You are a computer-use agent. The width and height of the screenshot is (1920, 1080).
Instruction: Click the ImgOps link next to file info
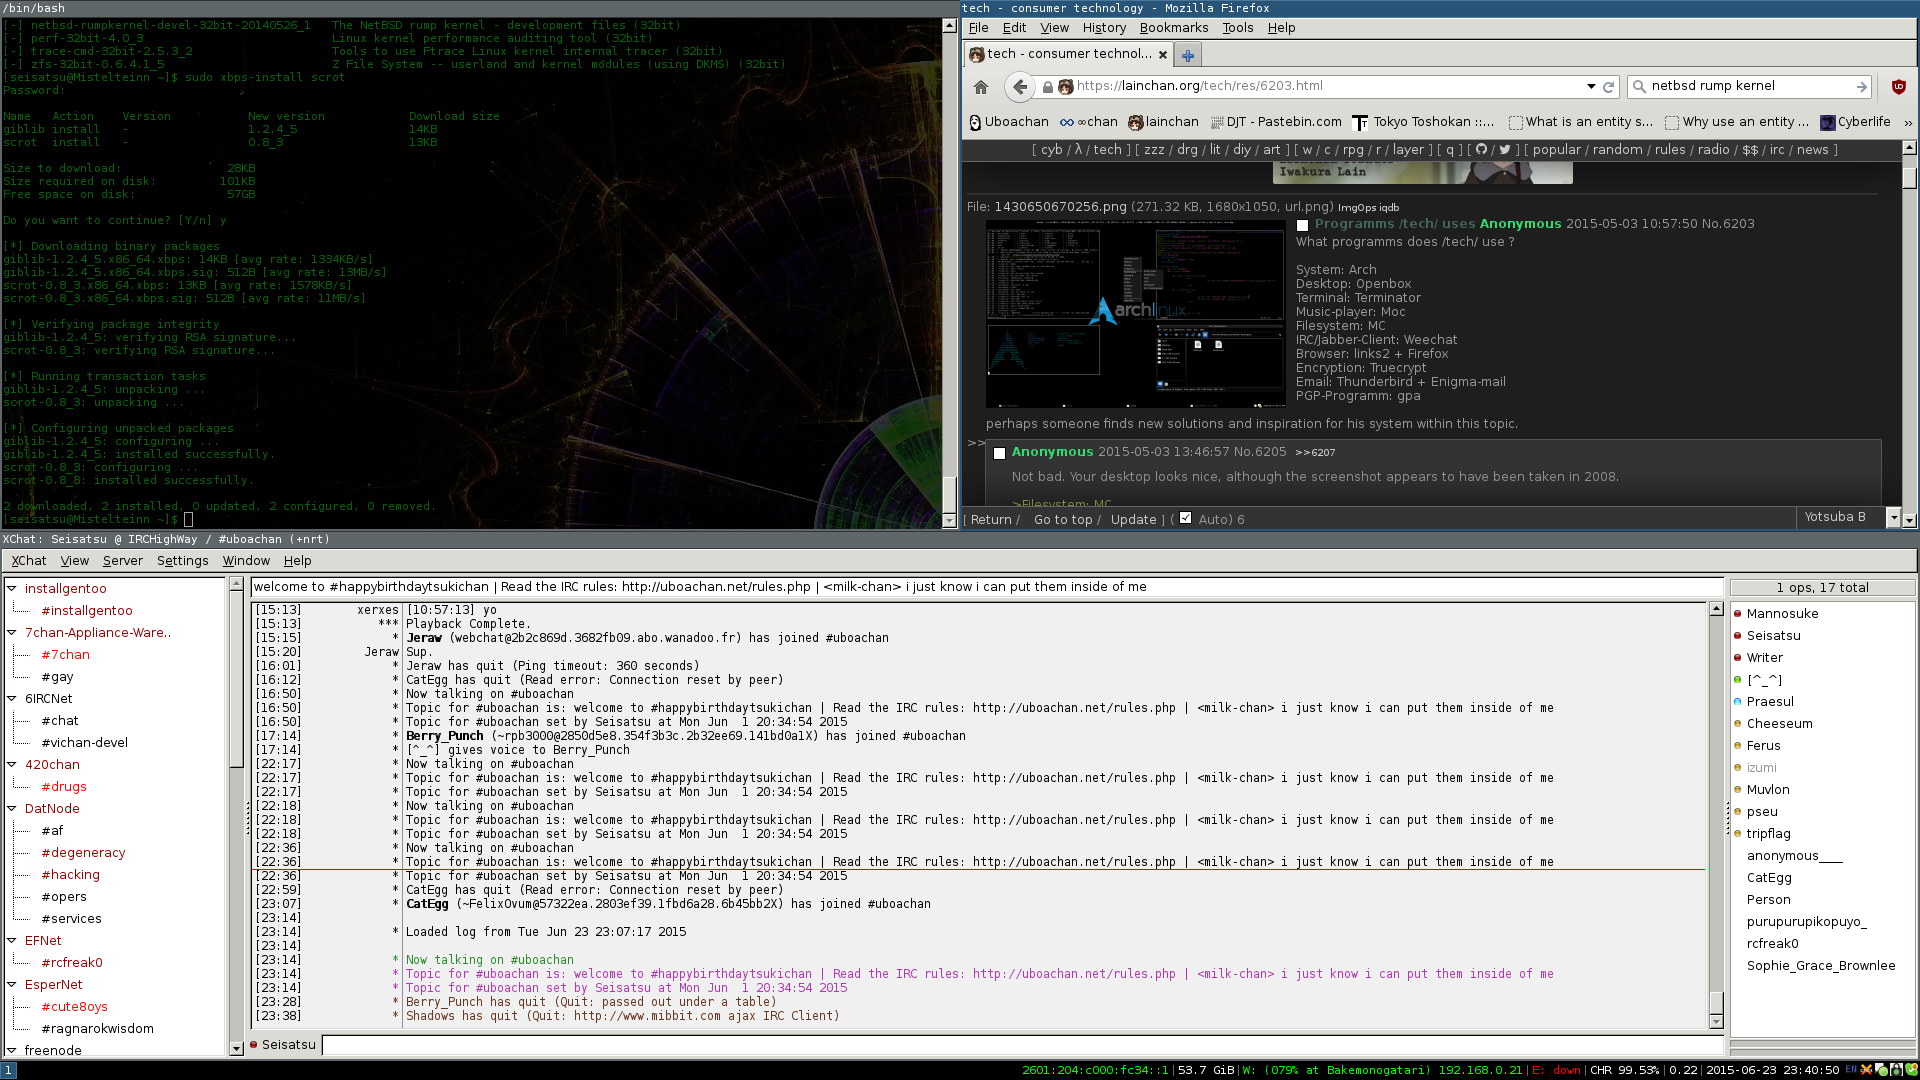pos(1355,208)
